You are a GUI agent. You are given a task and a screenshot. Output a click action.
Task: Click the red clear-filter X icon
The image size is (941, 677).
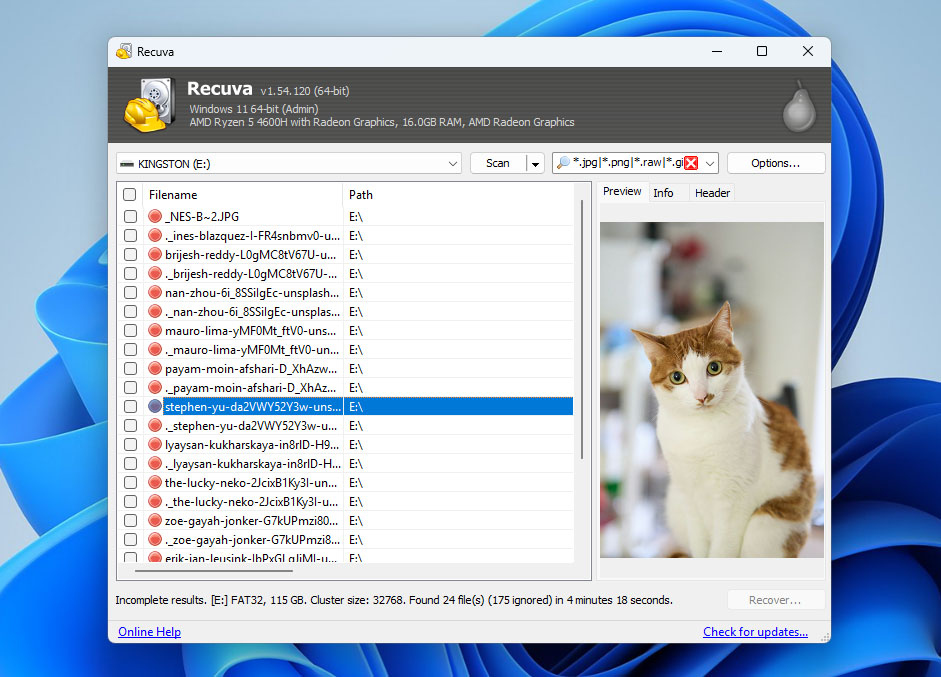[691, 163]
